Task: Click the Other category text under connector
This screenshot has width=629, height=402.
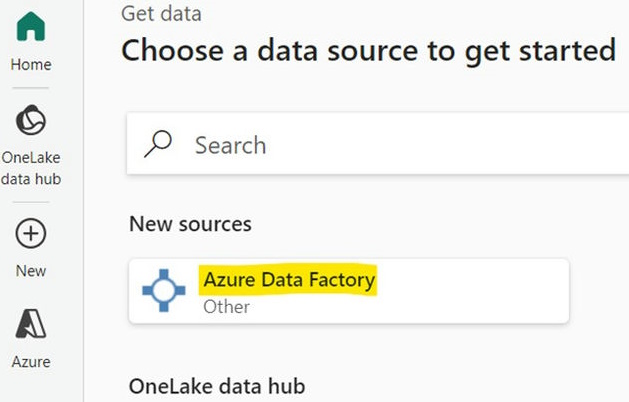Action: pyautogui.click(x=227, y=307)
